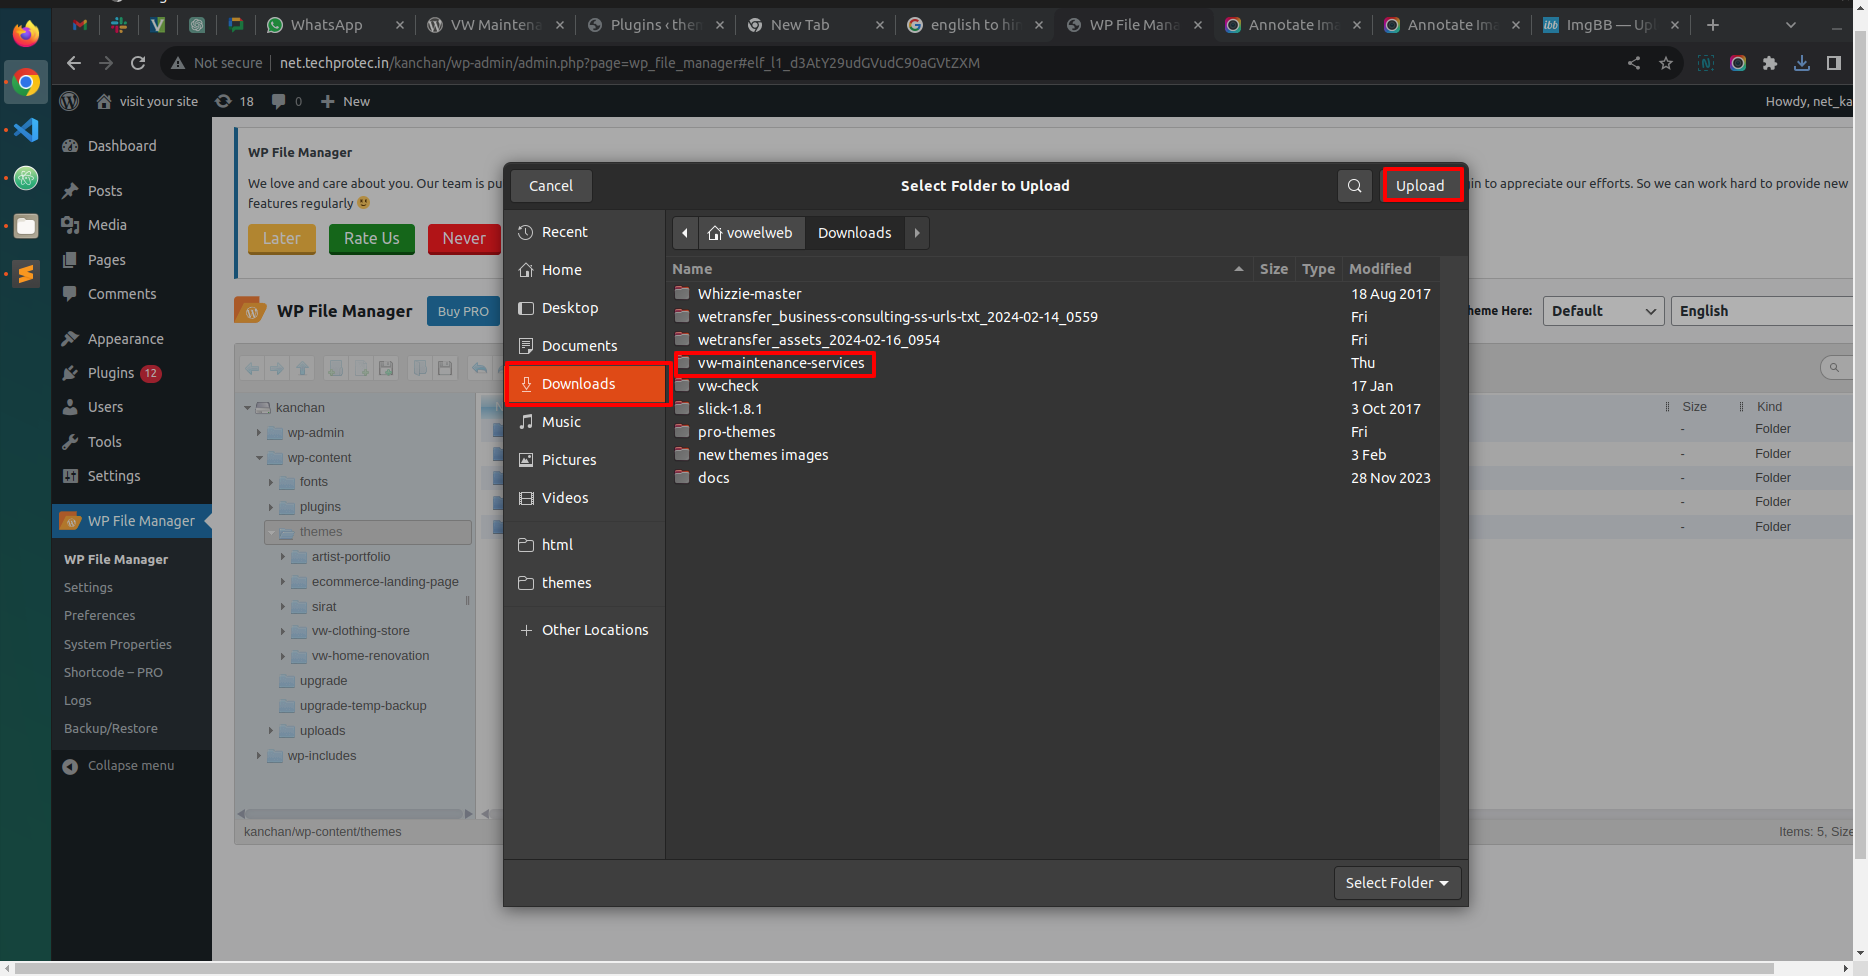Viewport: 1868px width, 976px height.
Task: Open the Documents sidebar location
Action: [586, 346]
